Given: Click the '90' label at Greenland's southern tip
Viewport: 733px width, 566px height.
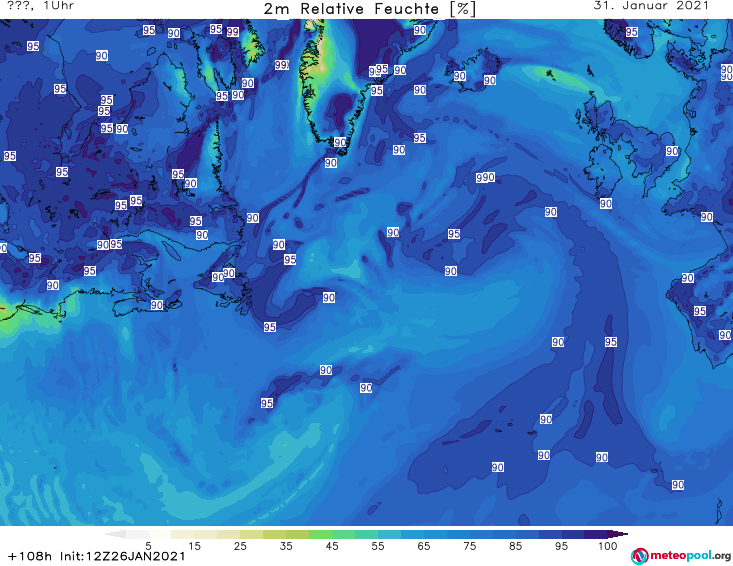Looking at the screenshot, I should pyautogui.click(x=340, y=143).
